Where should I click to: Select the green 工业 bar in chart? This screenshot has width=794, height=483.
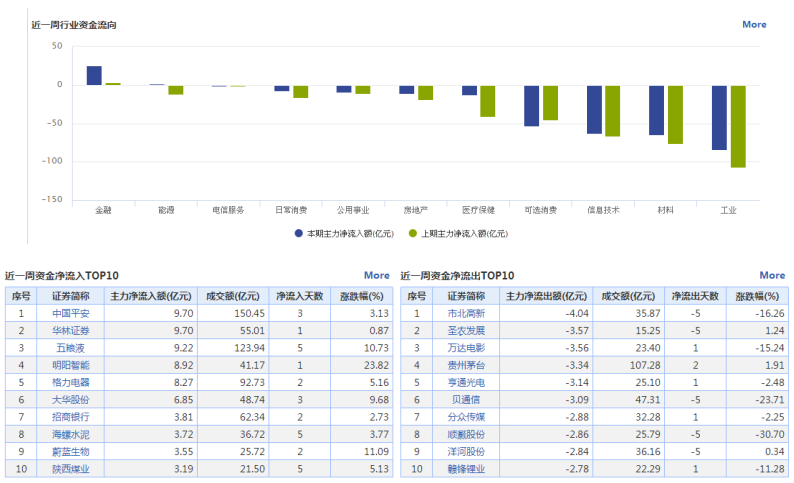(738, 127)
